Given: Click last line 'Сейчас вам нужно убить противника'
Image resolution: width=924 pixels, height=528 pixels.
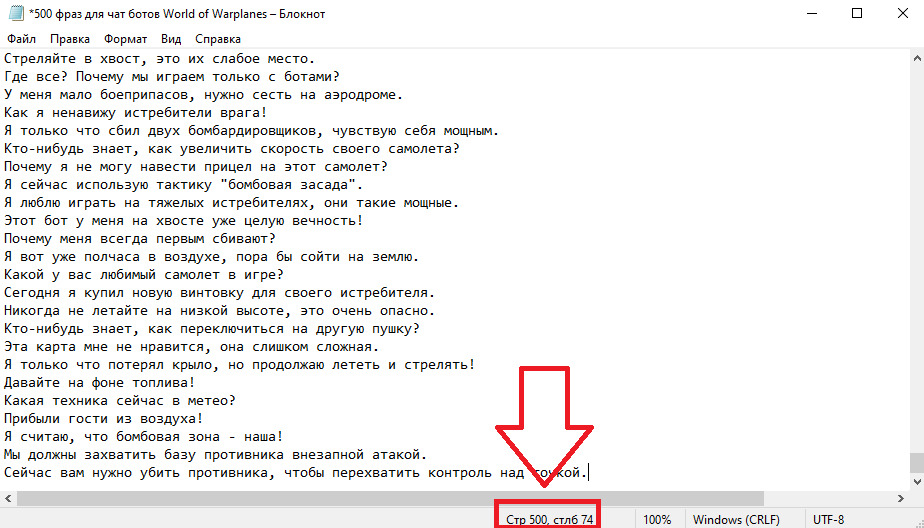Looking at the screenshot, I should click(296, 472).
